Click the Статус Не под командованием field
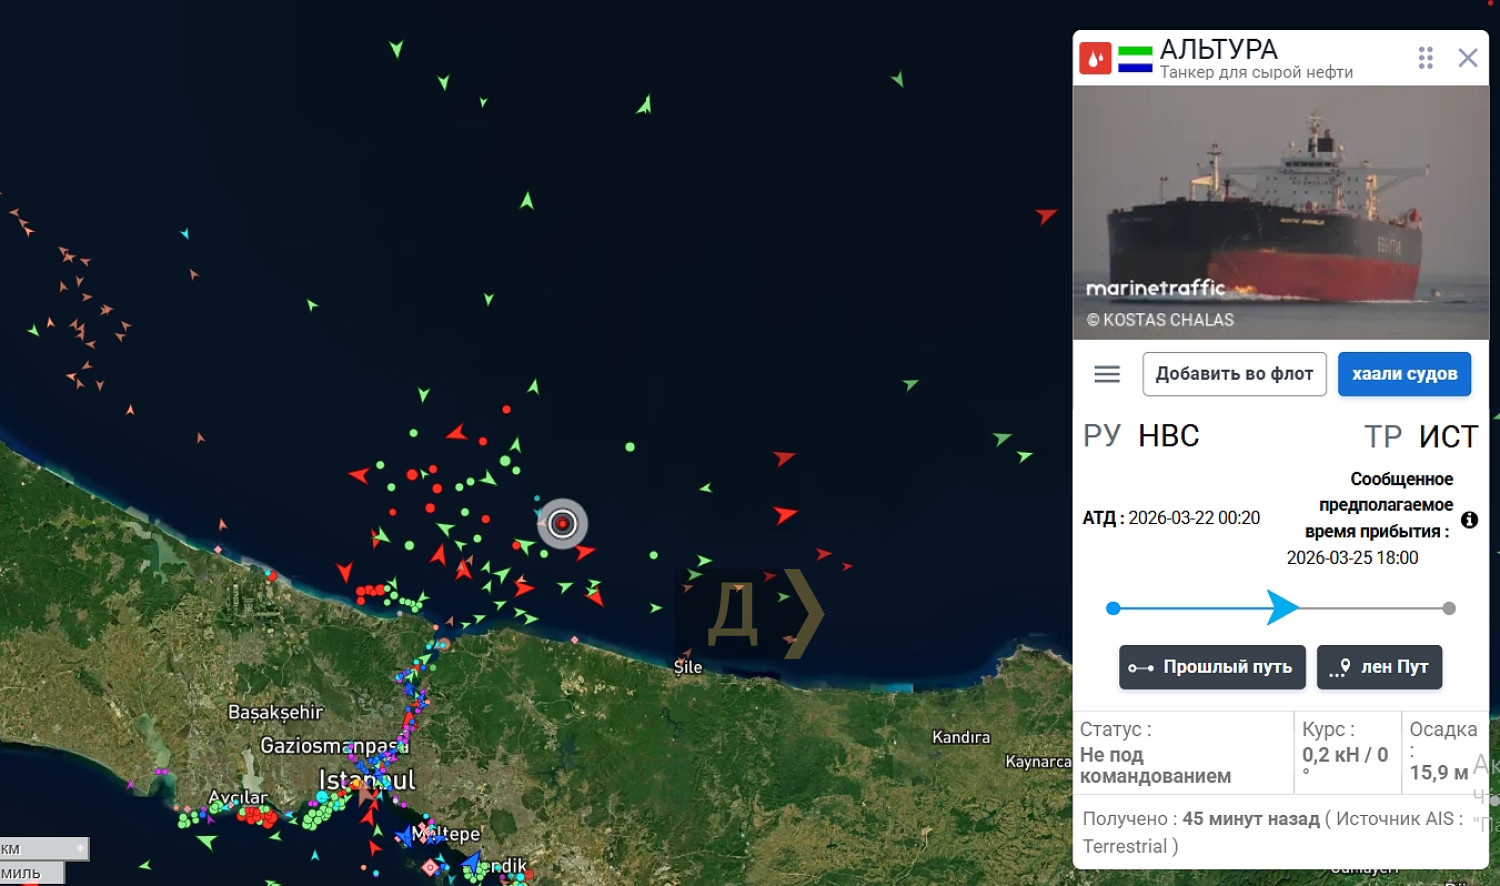 [1155, 754]
